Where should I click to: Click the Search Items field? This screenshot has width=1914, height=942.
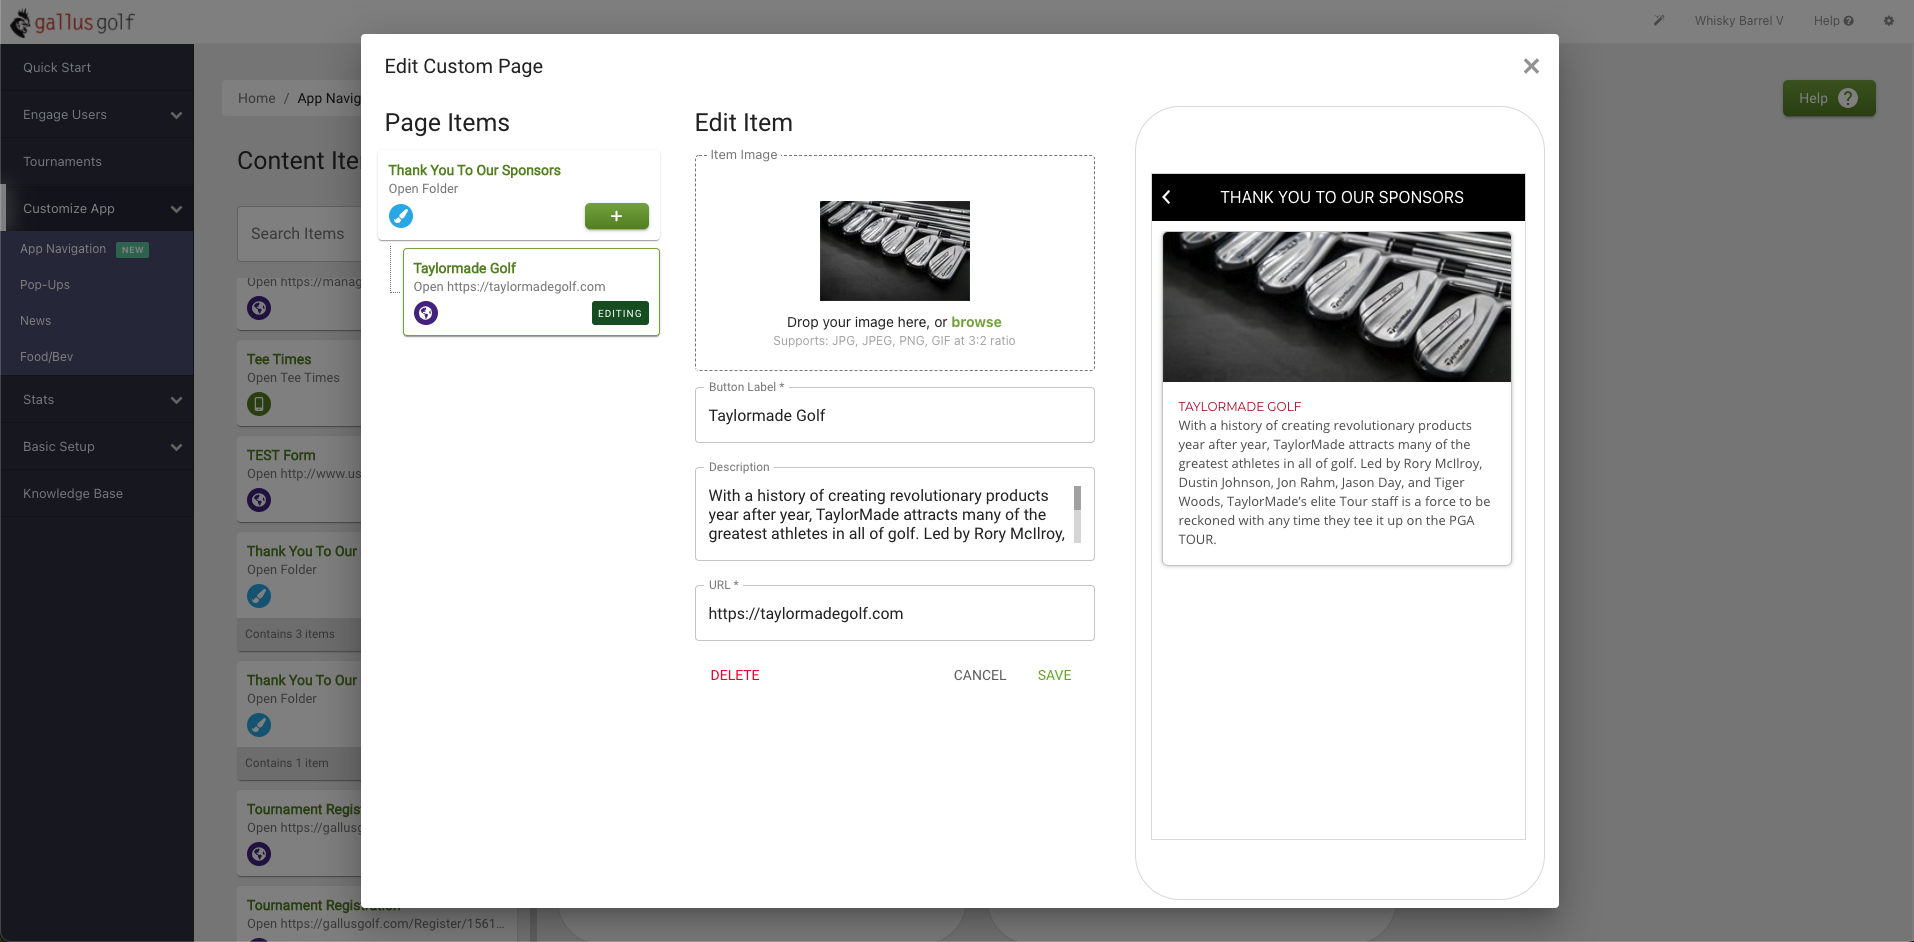pyautogui.click(x=299, y=234)
